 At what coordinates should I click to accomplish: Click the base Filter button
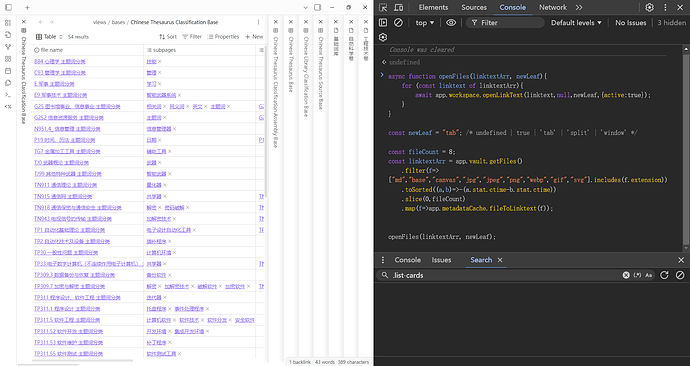click(192, 37)
